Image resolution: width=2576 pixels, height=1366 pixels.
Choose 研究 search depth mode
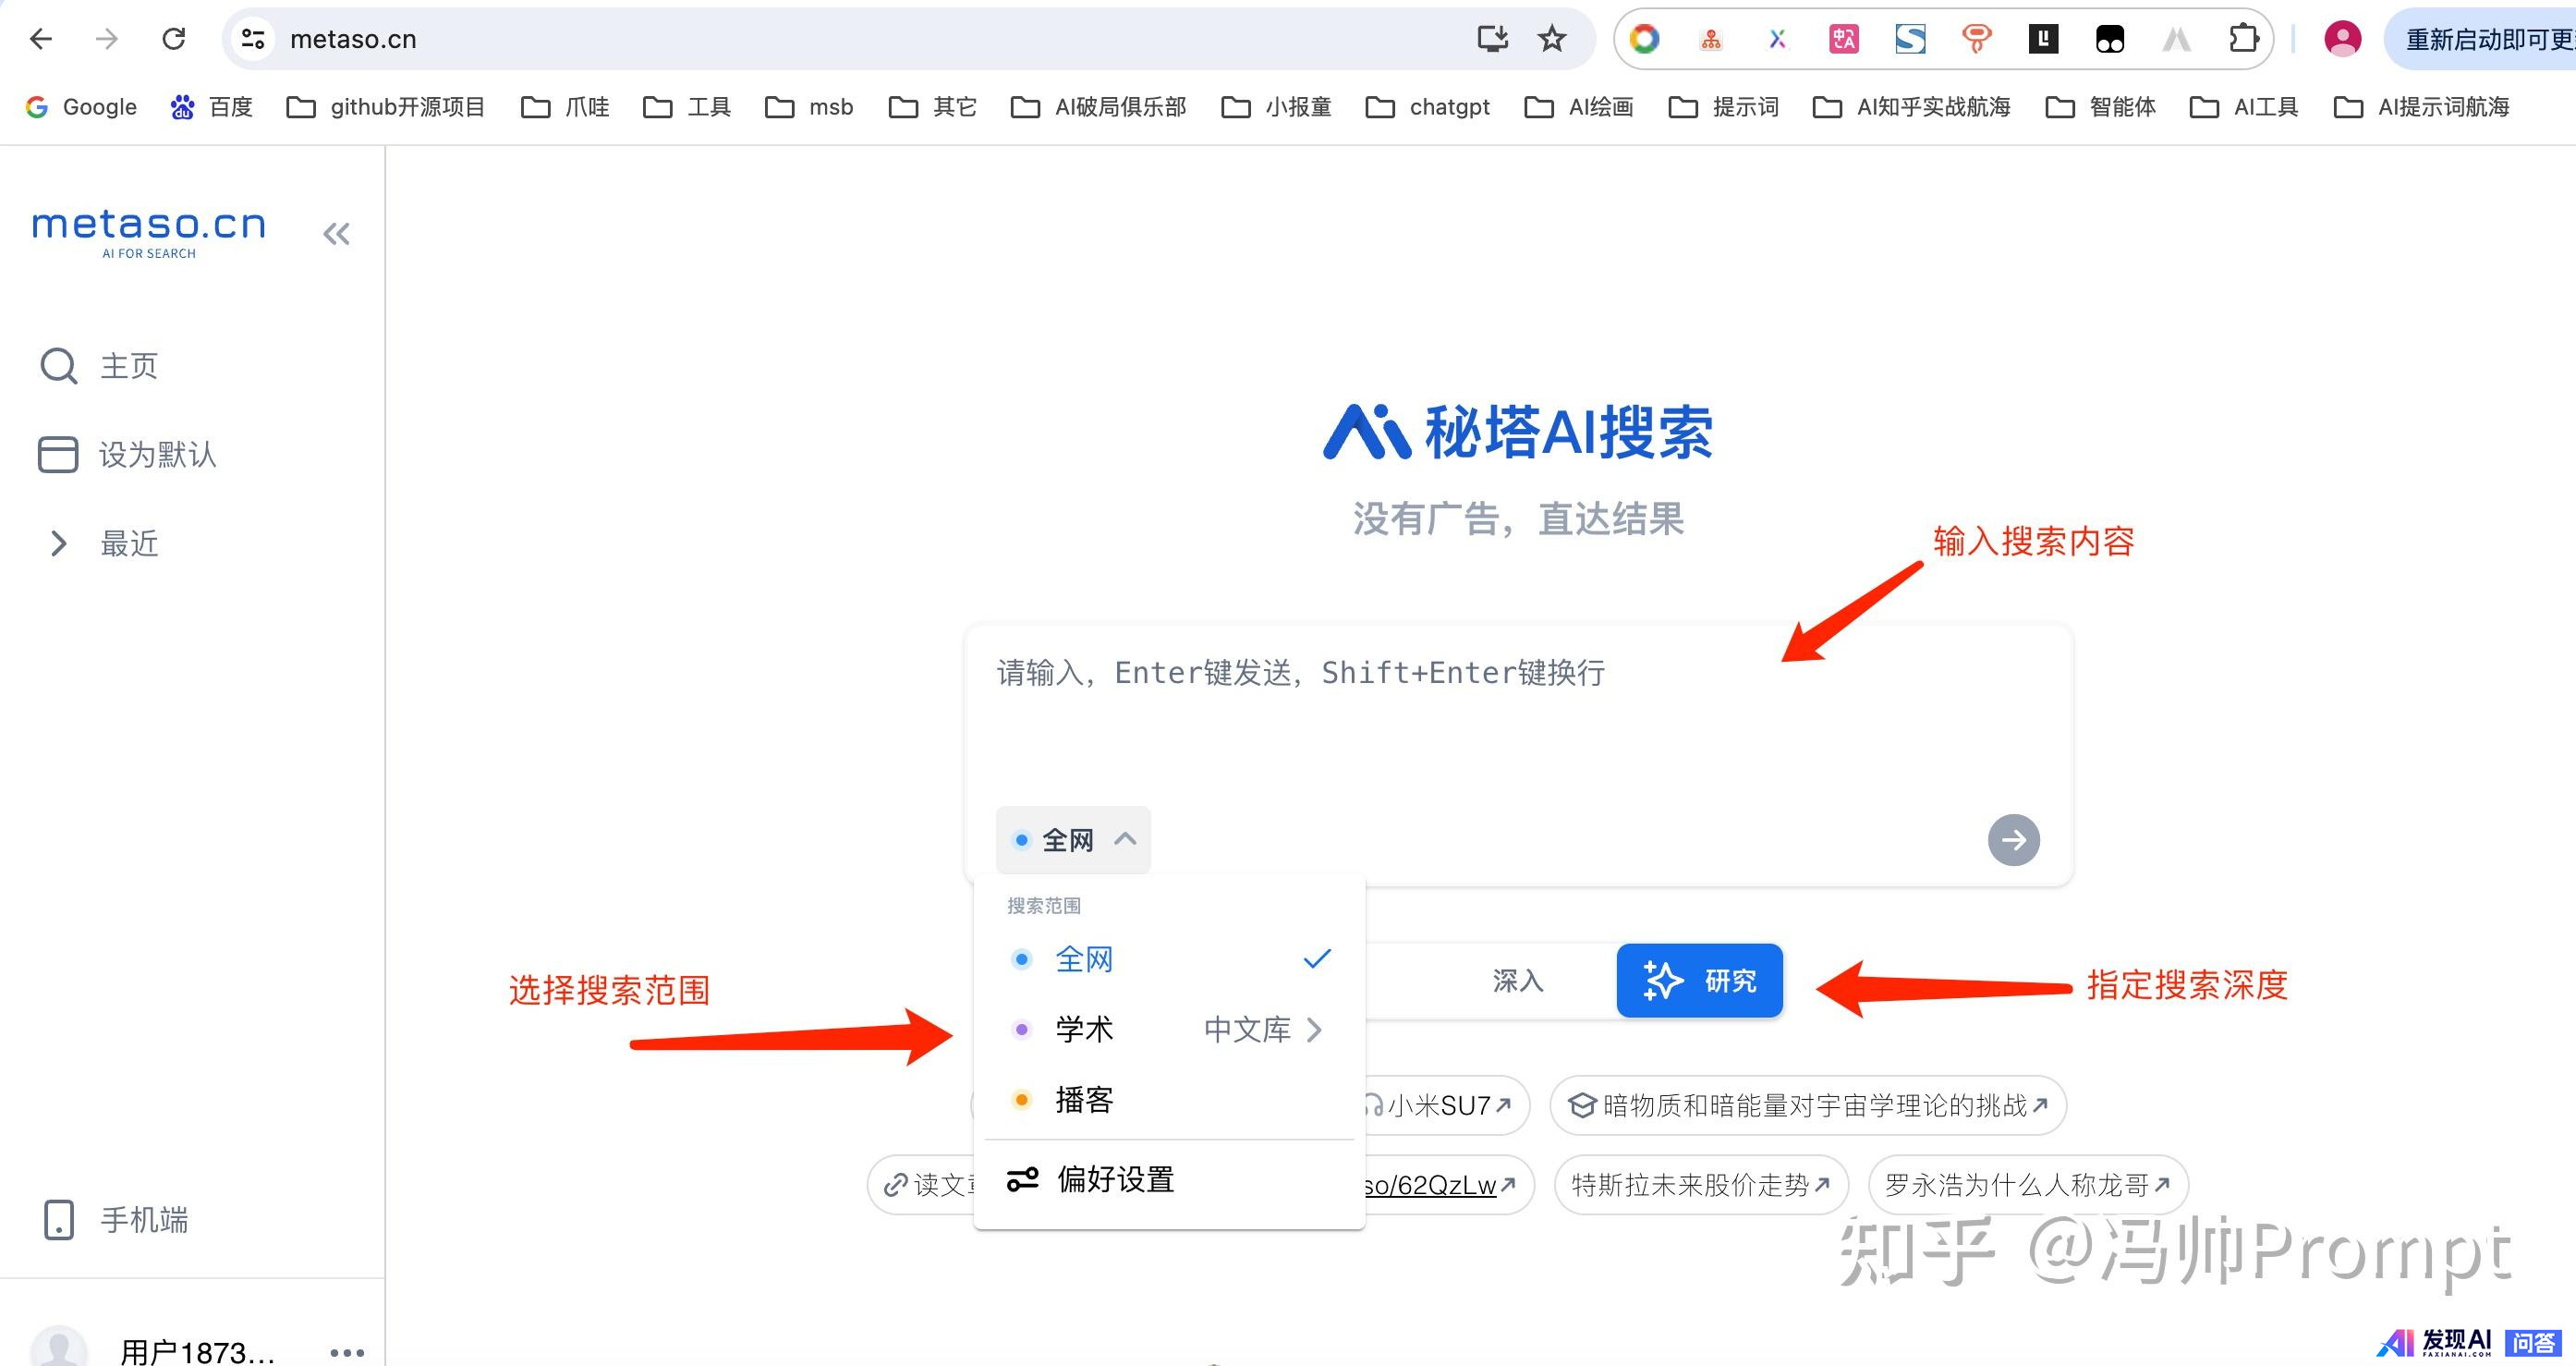[x=1699, y=981]
